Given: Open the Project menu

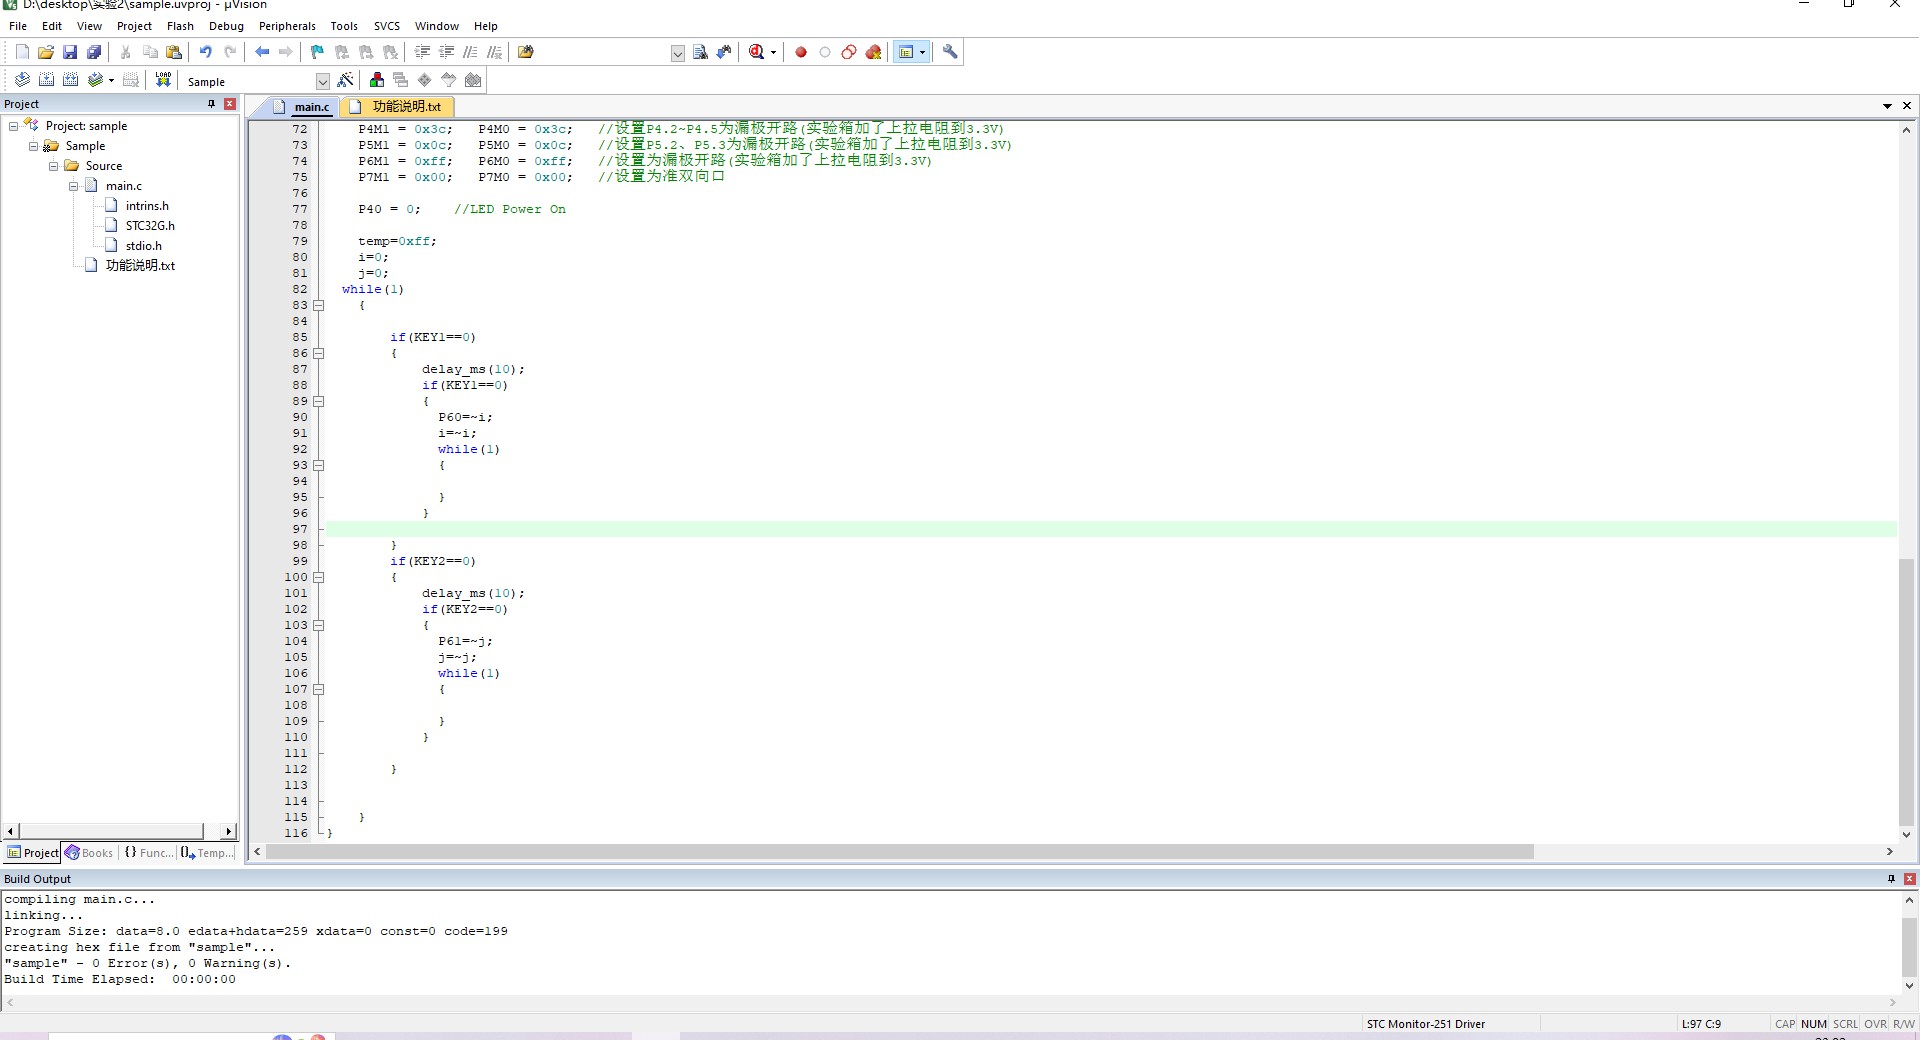Looking at the screenshot, I should point(134,26).
